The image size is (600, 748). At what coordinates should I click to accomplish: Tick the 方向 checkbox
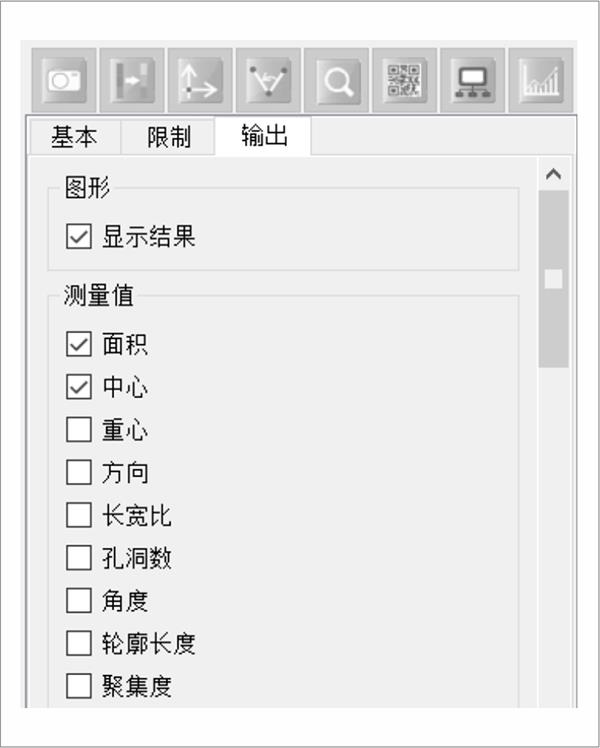78,472
